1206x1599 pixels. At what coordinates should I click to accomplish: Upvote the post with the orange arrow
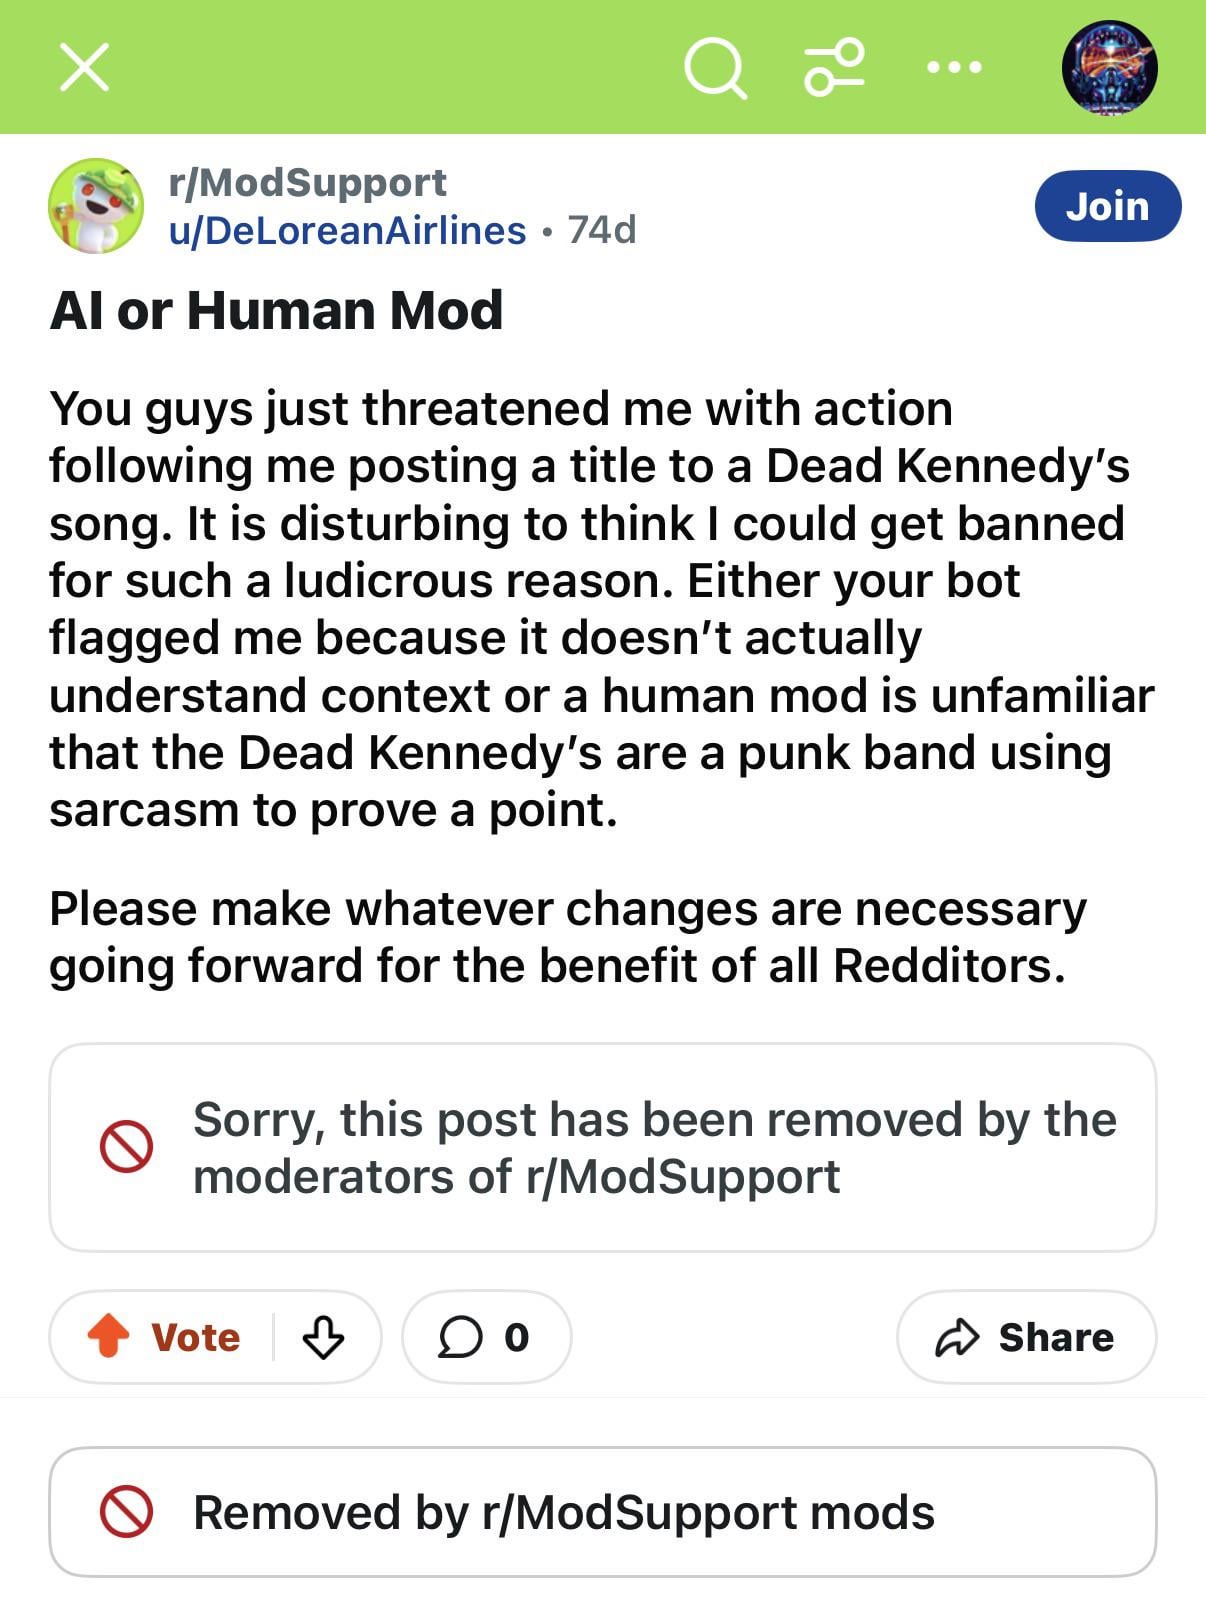pos(108,1336)
